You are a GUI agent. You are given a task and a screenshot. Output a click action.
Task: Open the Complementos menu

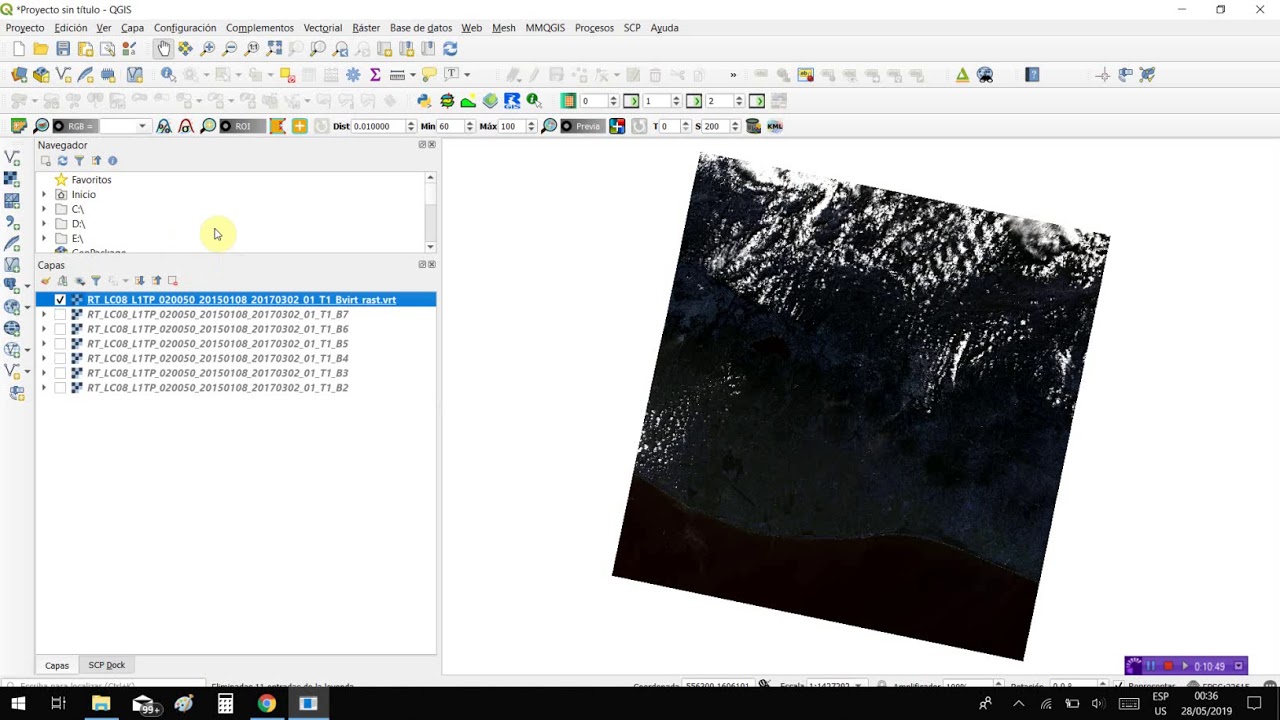260,28
